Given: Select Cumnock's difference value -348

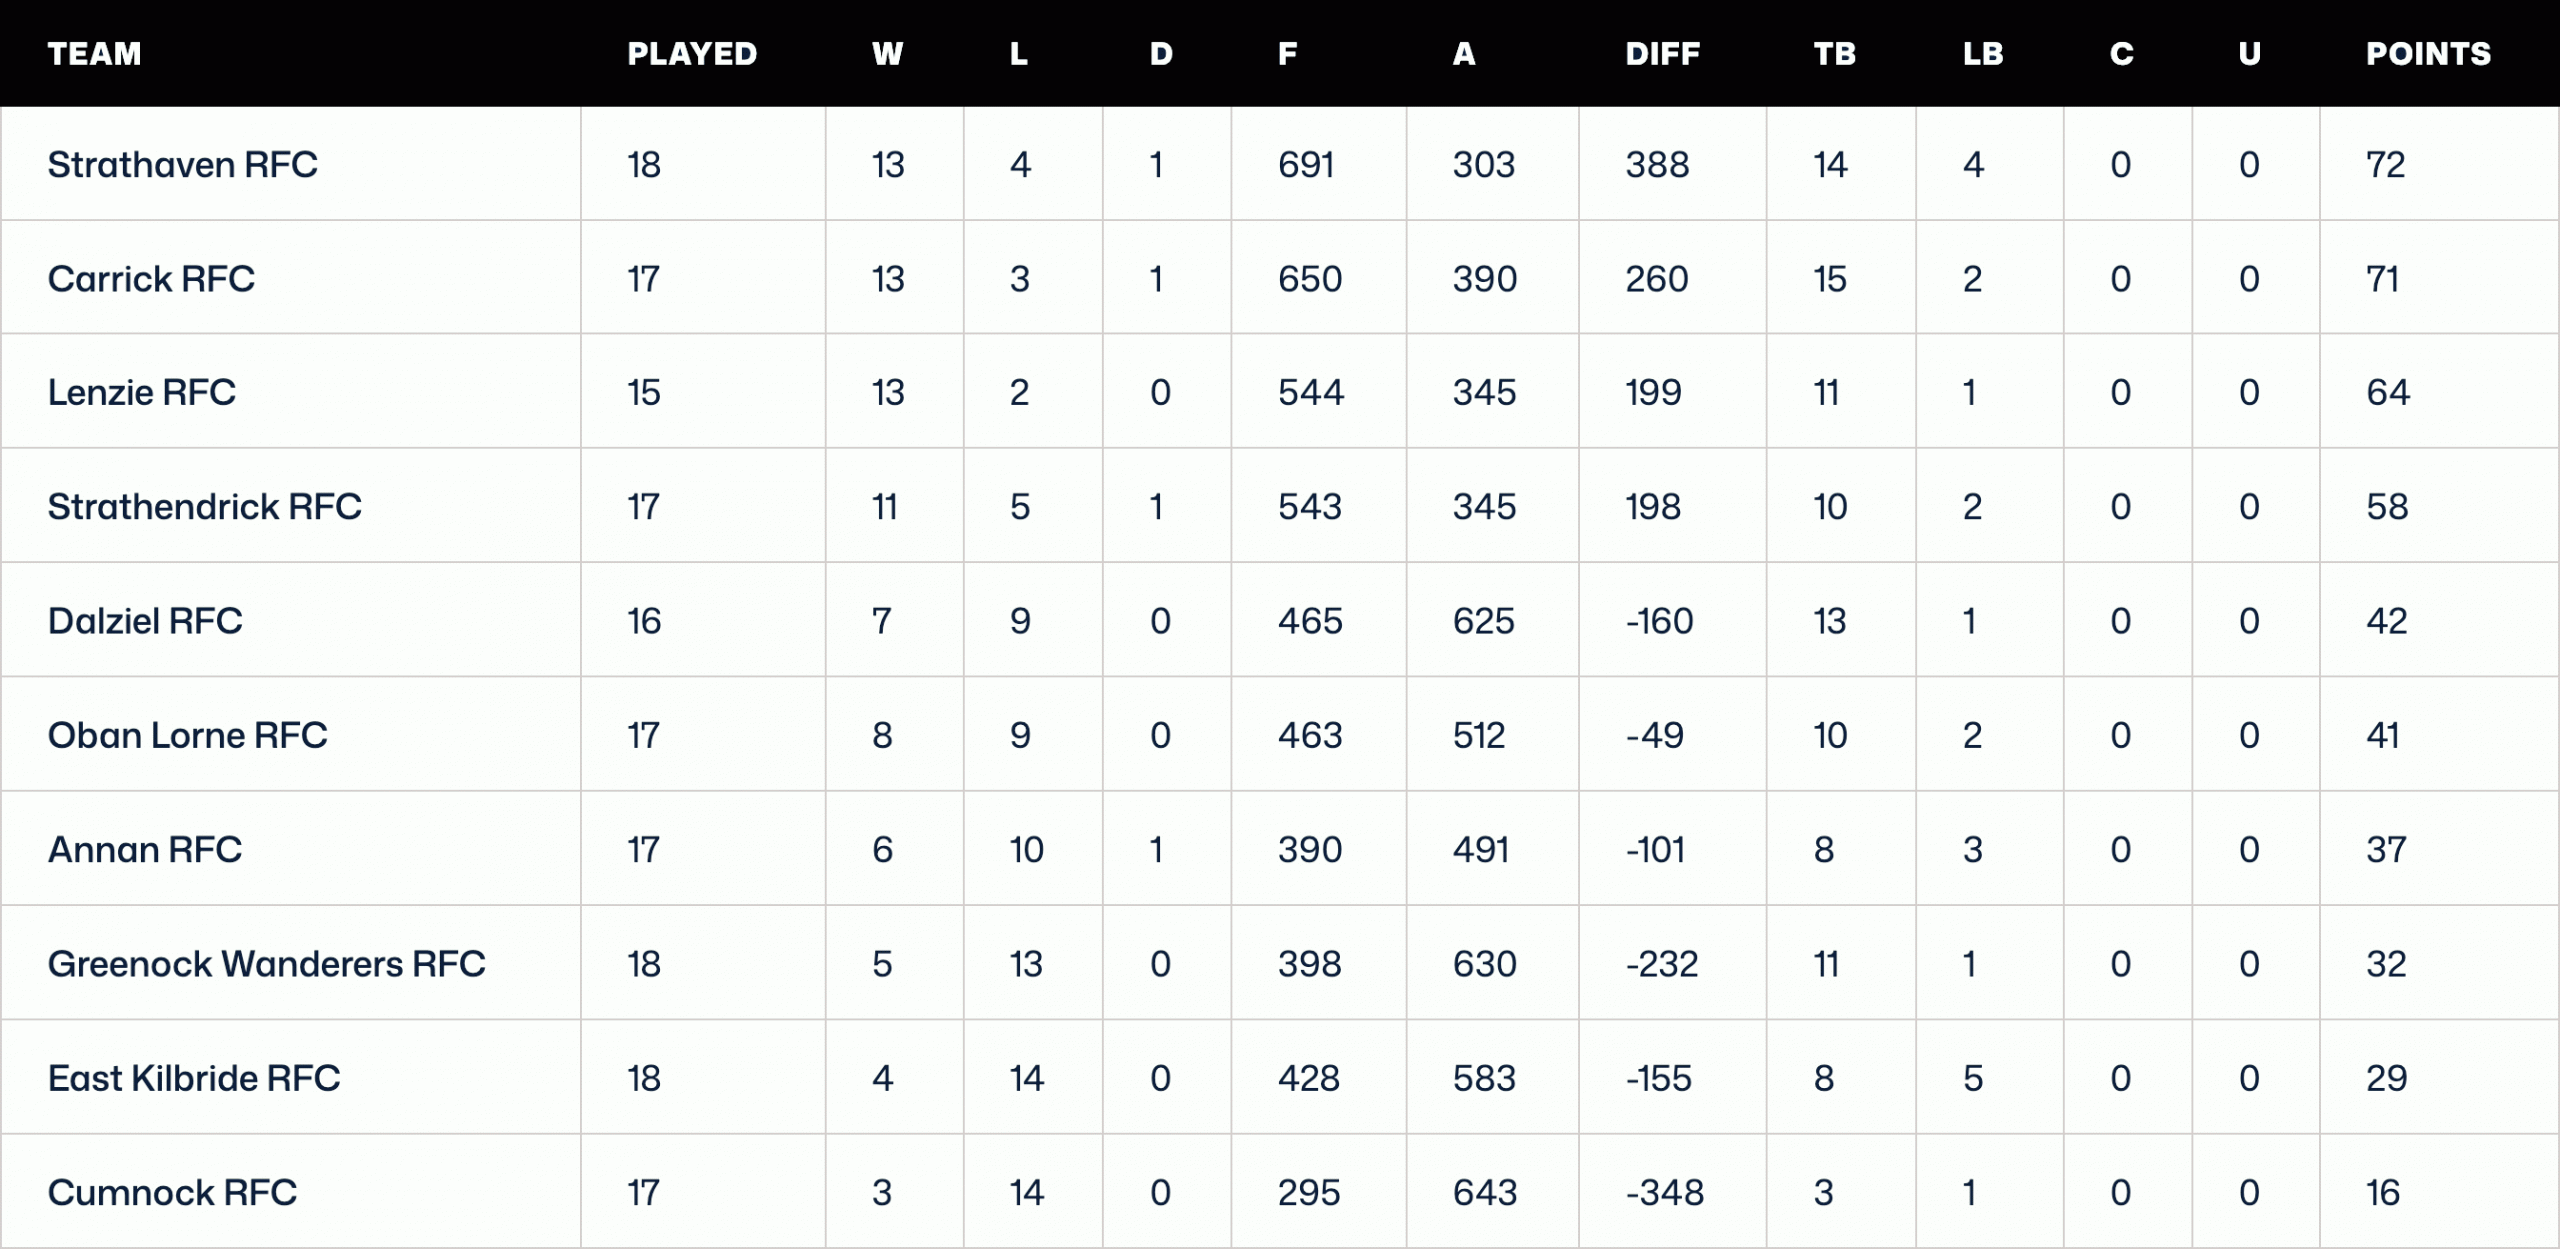Looking at the screenshot, I should tap(1664, 1193).
